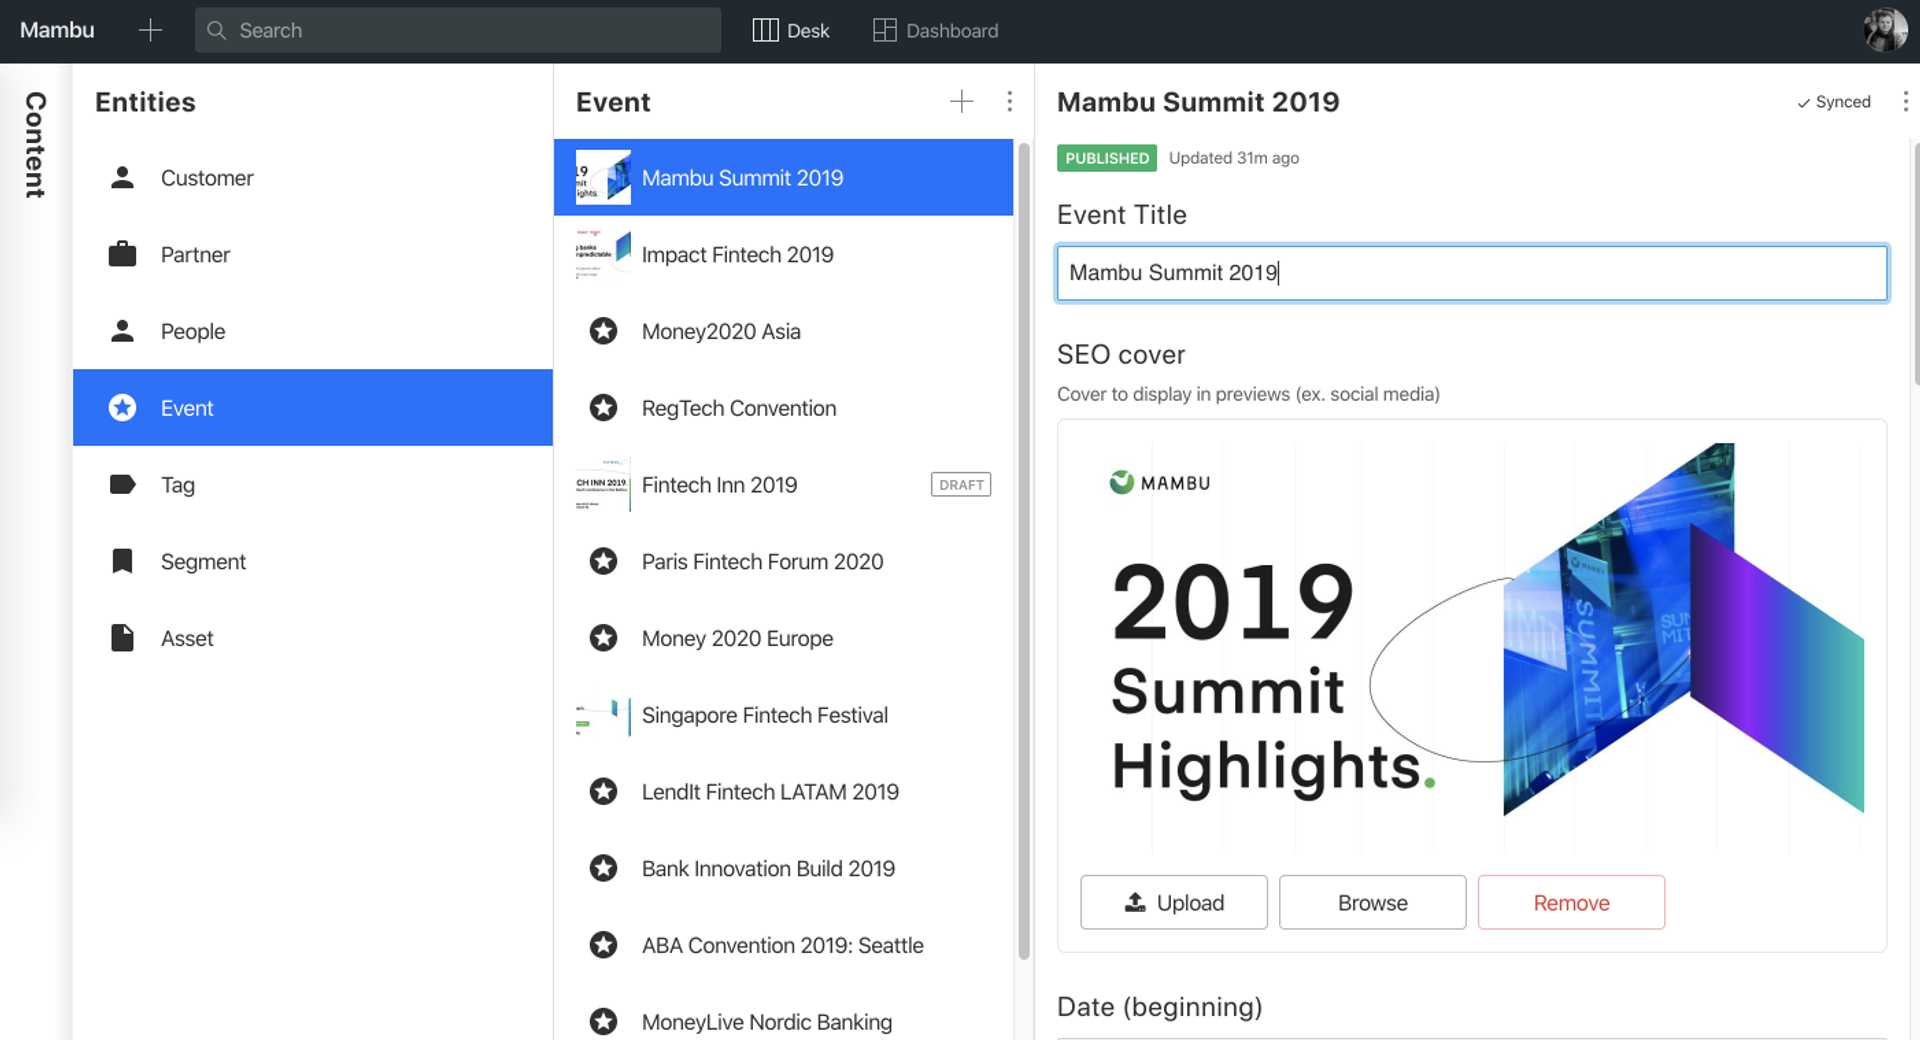
Task: Open Mambu Summit 2019 in event list
Action: pos(783,178)
